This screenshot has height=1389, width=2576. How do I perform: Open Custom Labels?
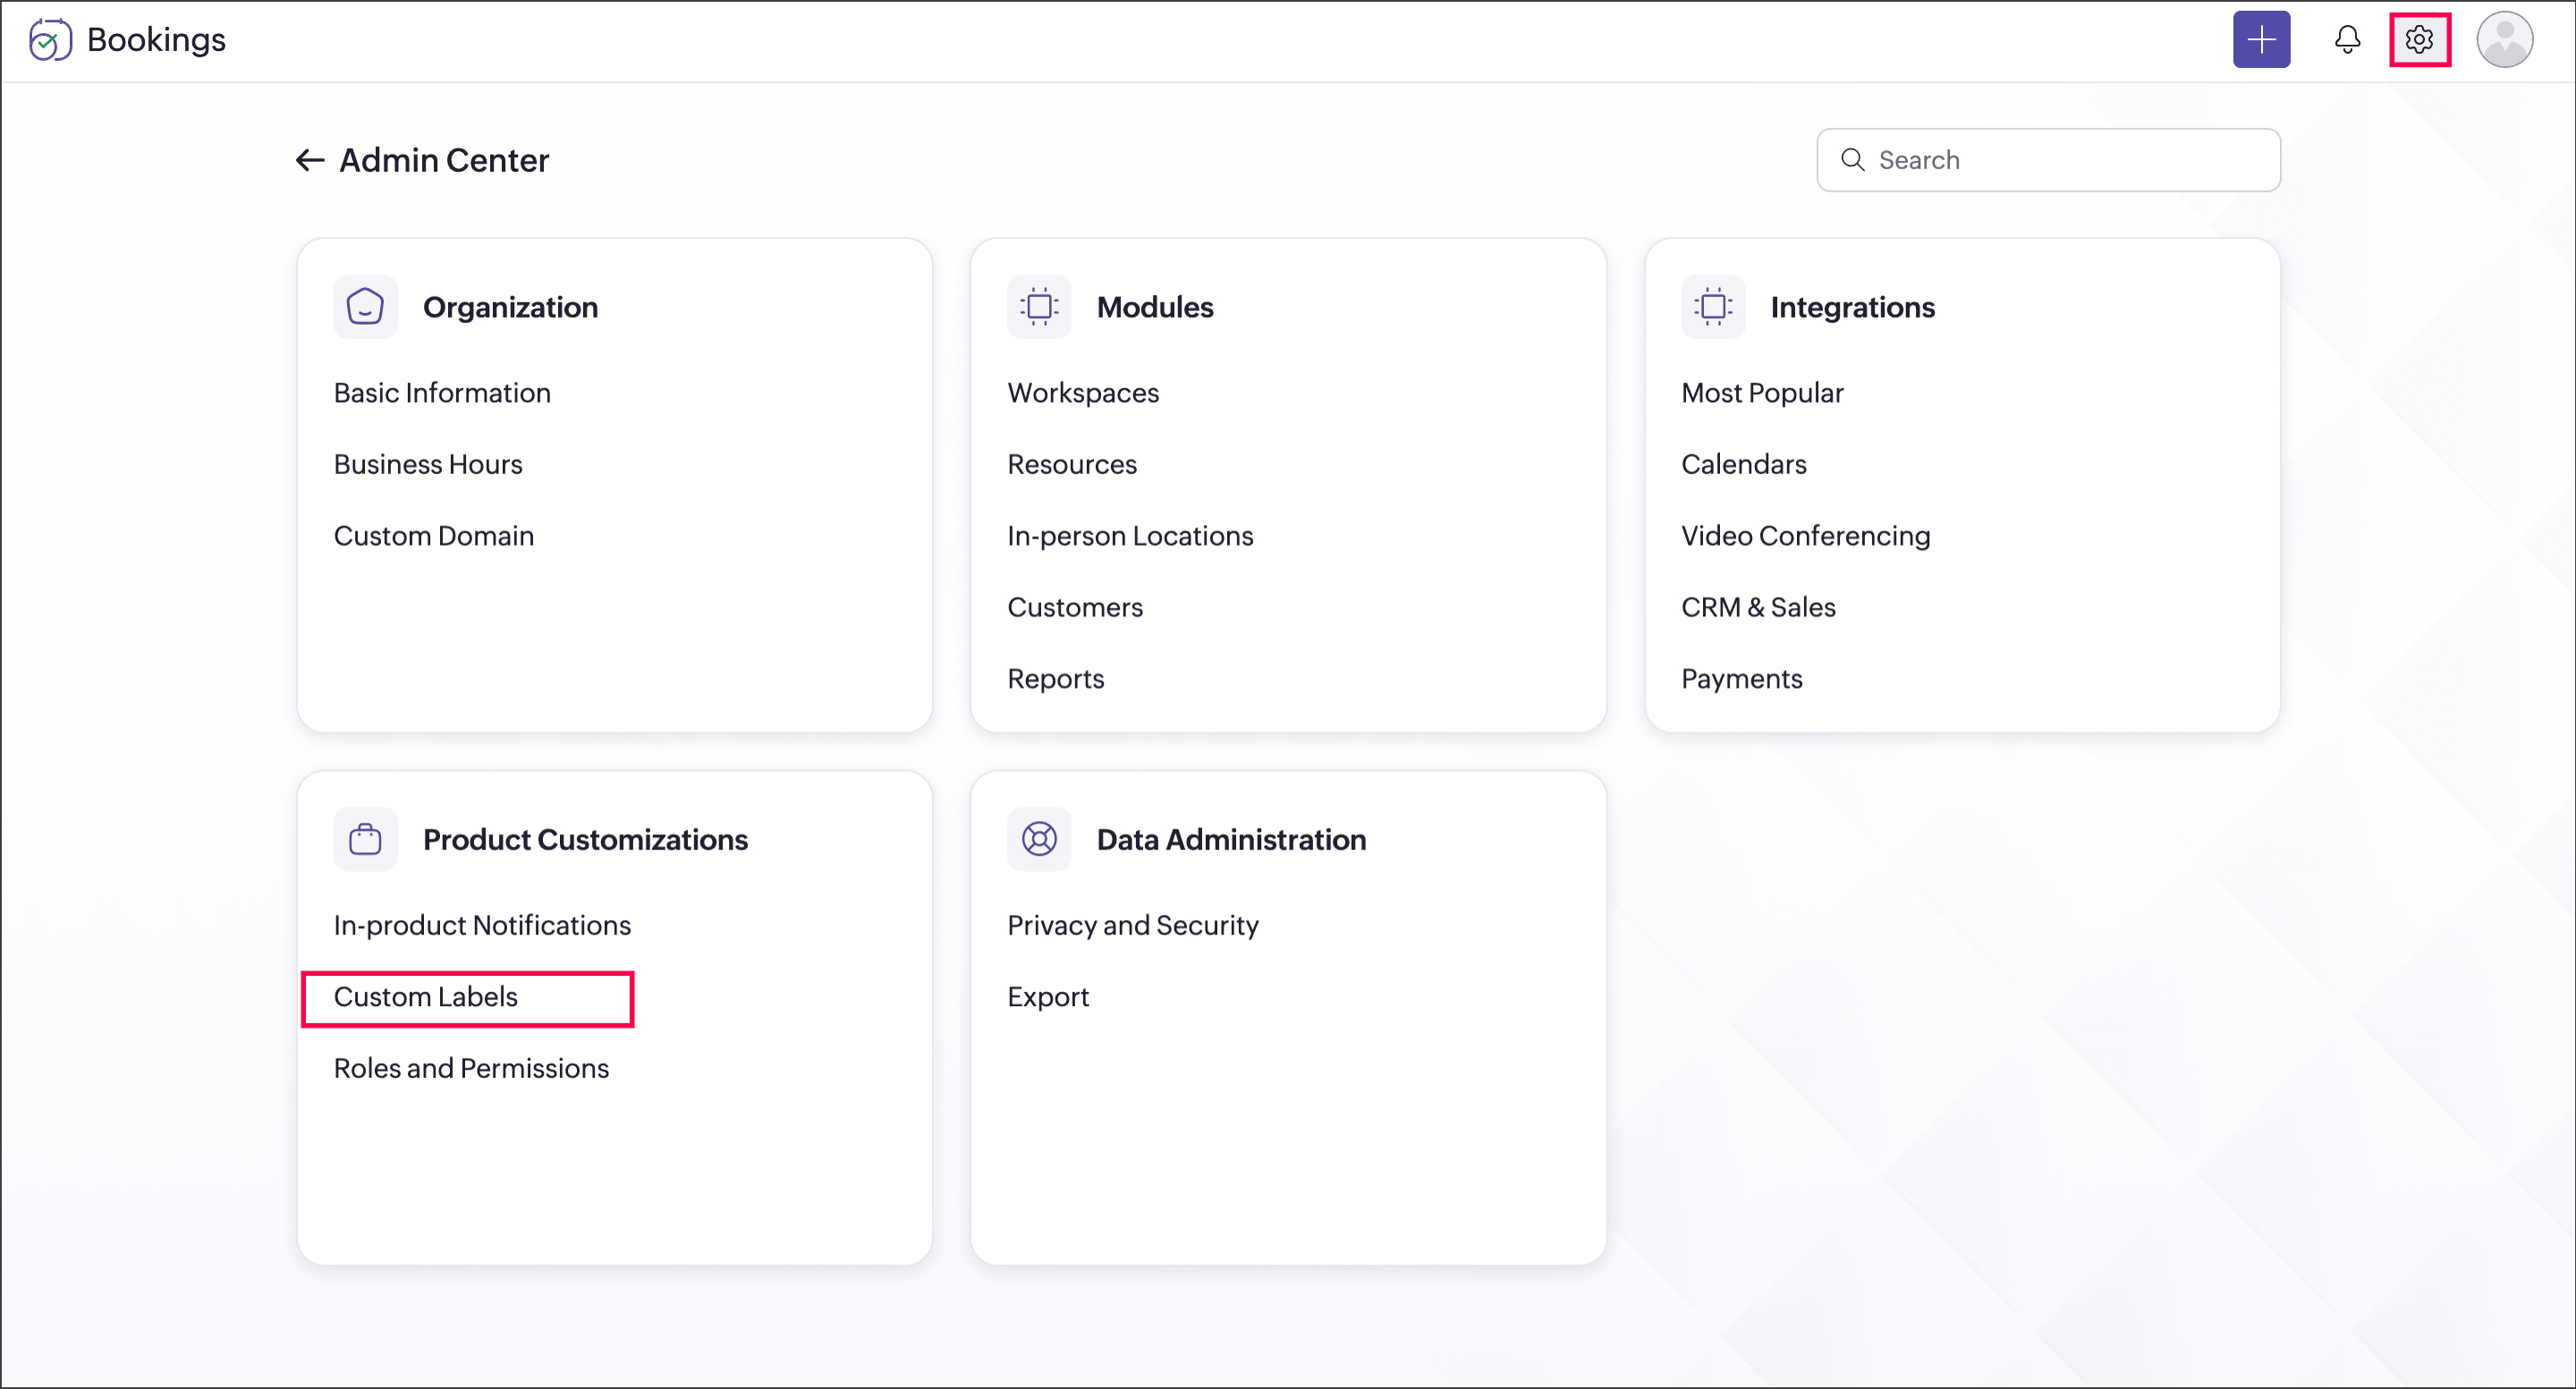426,997
